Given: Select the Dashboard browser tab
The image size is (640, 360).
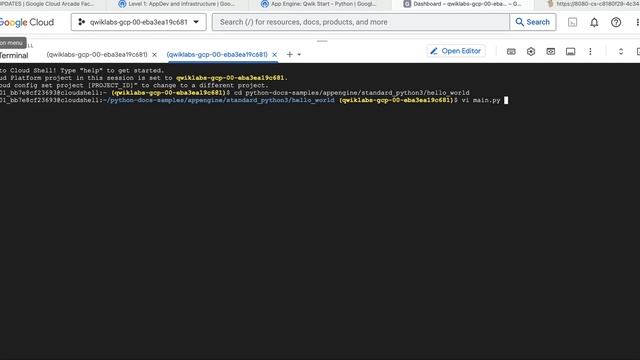Looking at the screenshot, I should (x=462, y=4).
